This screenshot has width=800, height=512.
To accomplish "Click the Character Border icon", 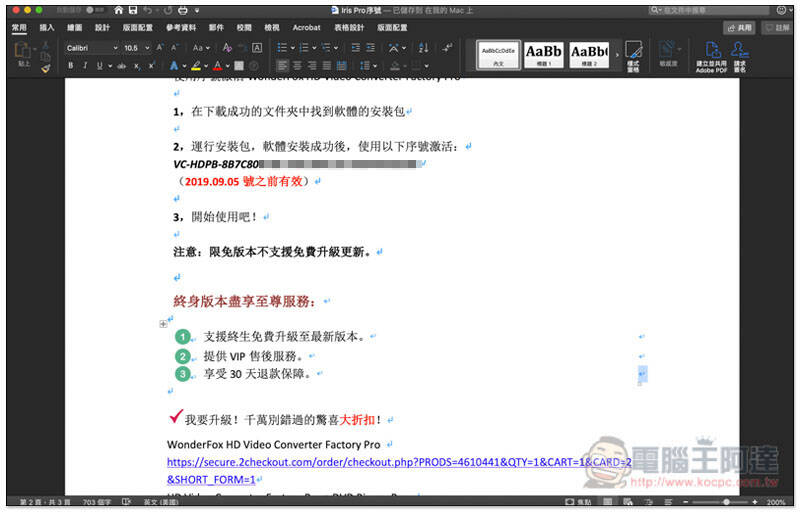I will [x=257, y=47].
